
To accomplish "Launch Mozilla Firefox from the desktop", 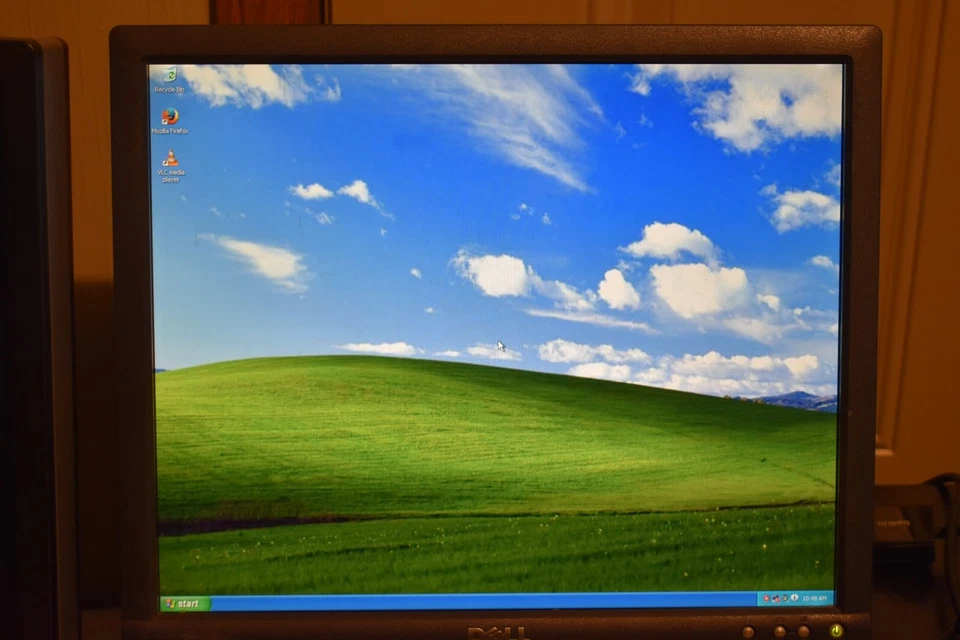I will tap(170, 115).
